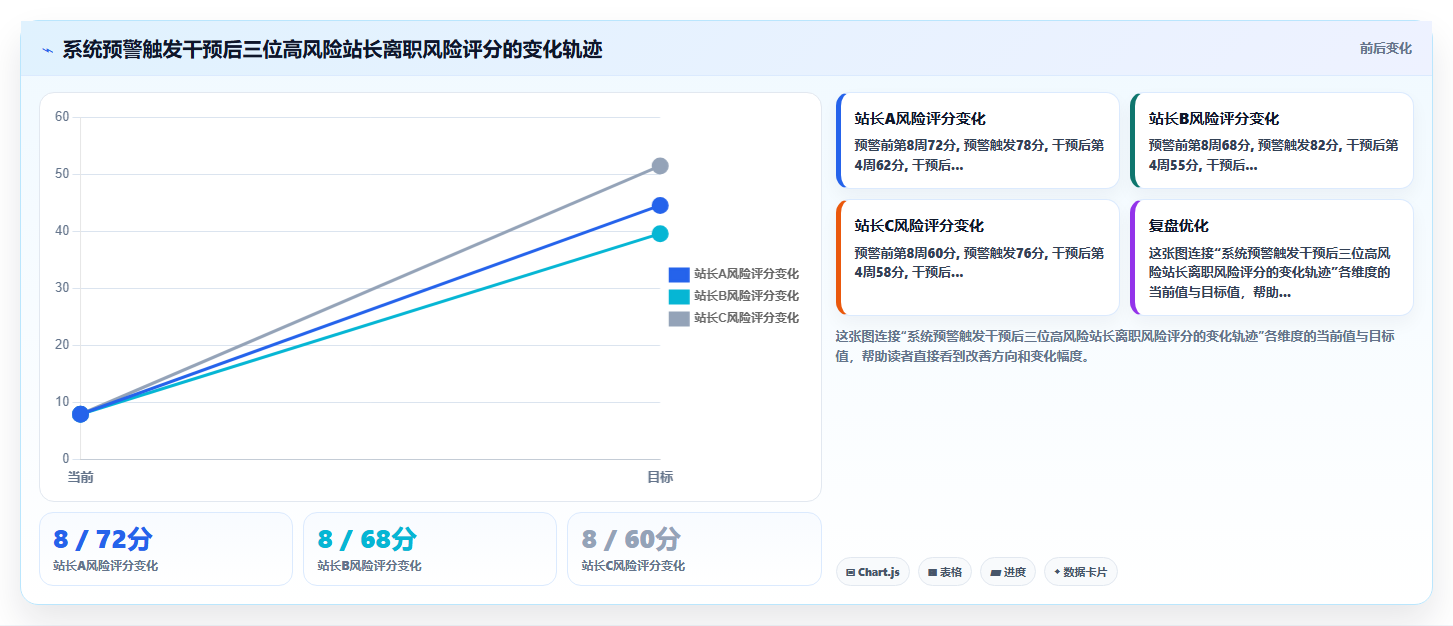Viewport: 1453px width, 626px height.
Task: Click legend text 站长C风险评分变化
Action: point(746,318)
